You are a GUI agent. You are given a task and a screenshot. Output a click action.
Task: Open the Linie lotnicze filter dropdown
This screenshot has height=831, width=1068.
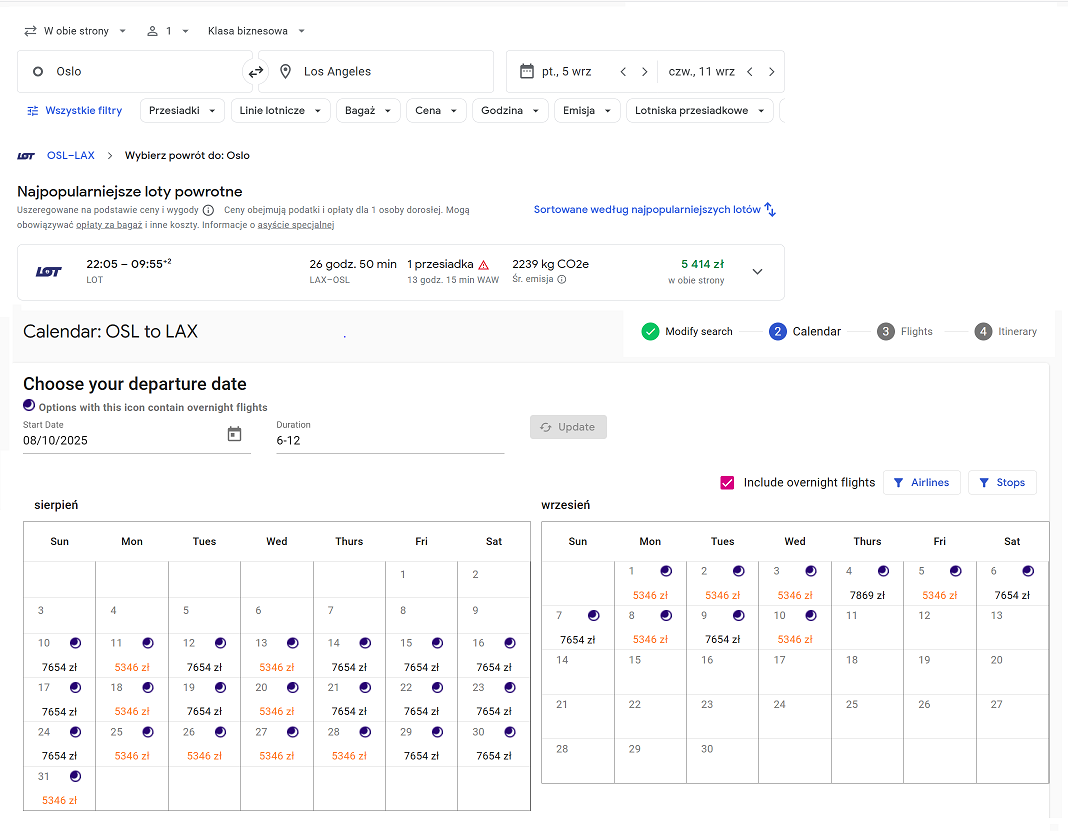click(x=281, y=110)
